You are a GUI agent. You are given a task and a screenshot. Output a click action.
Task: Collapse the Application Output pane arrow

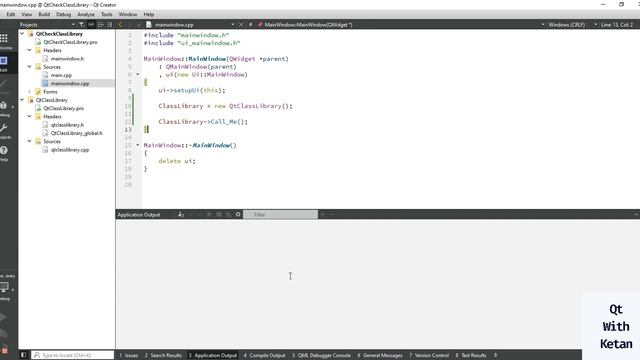(x=636, y=214)
